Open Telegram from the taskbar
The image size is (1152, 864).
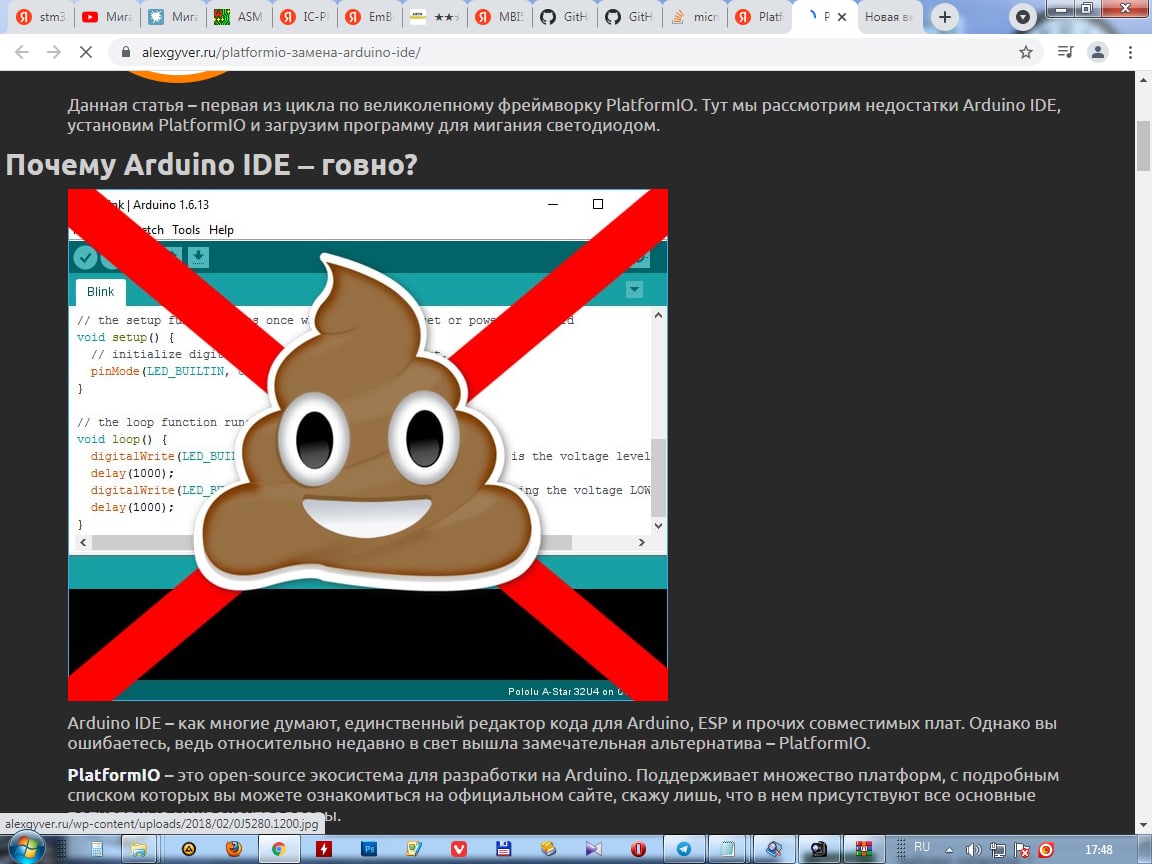[683, 849]
